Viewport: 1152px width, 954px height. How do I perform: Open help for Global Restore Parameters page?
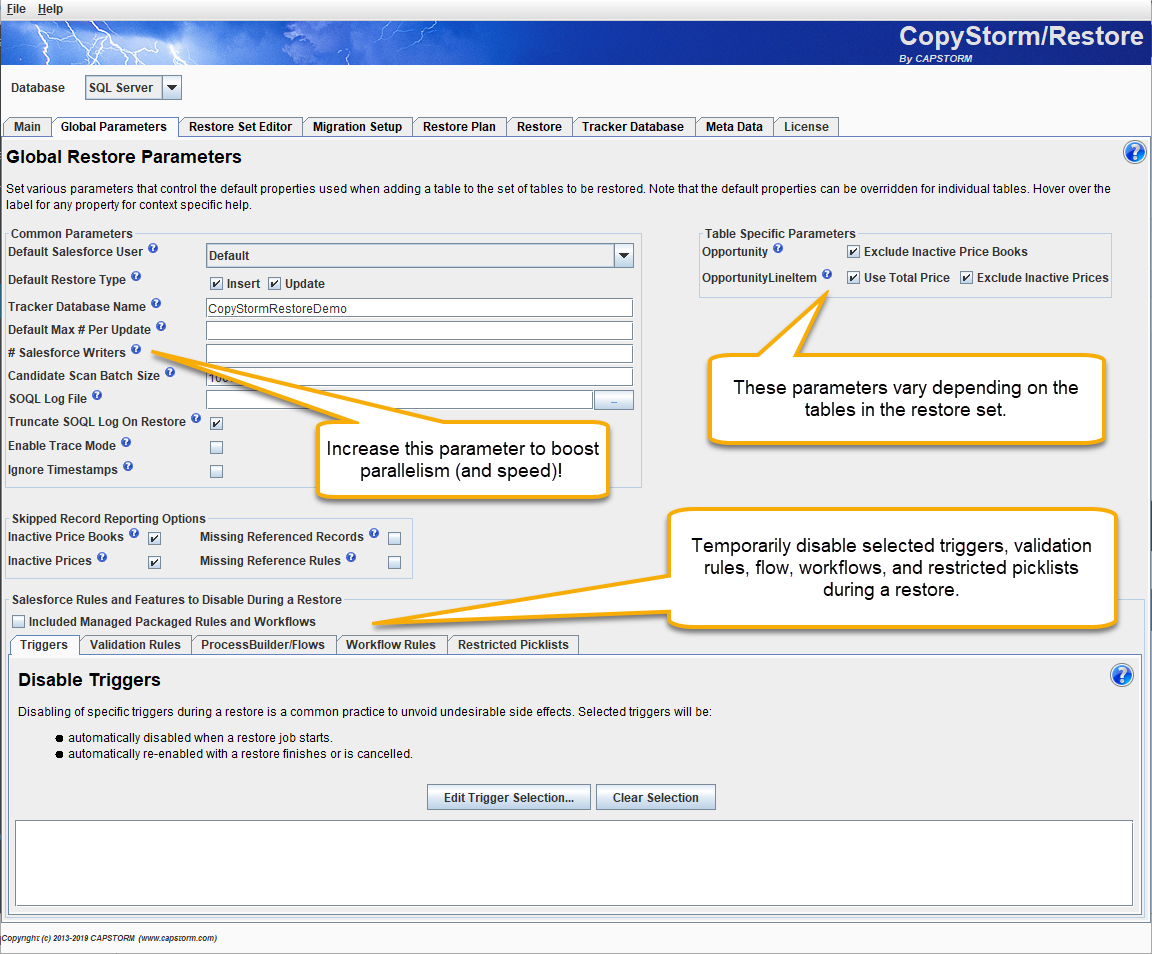click(1134, 152)
